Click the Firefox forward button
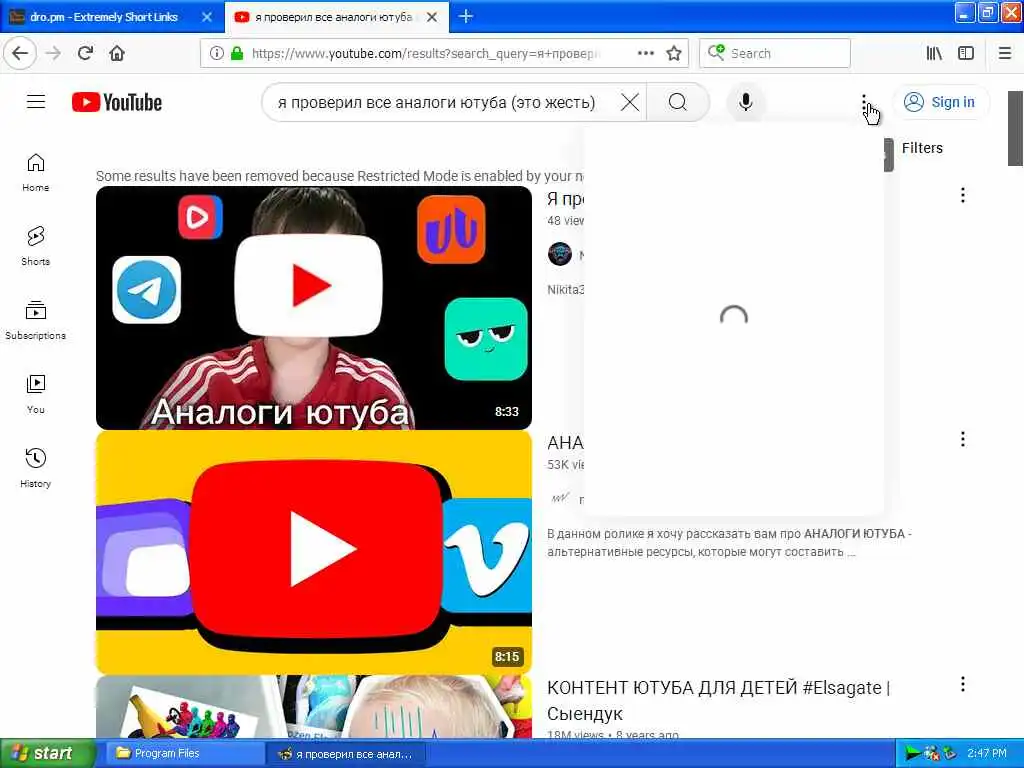Image resolution: width=1024 pixels, height=768 pixels. click(x=54, y=54)
